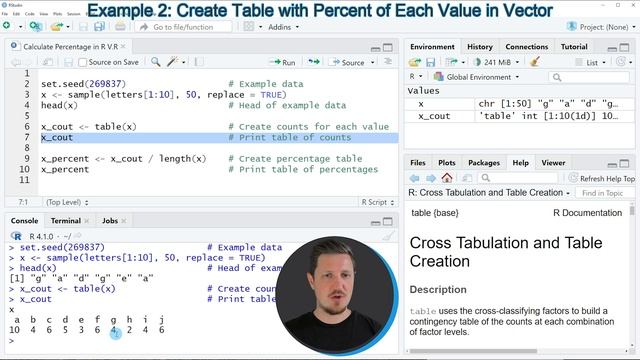
Task: Close the Calculate Percentage in R V.R tab
Action: click(123, 47)
